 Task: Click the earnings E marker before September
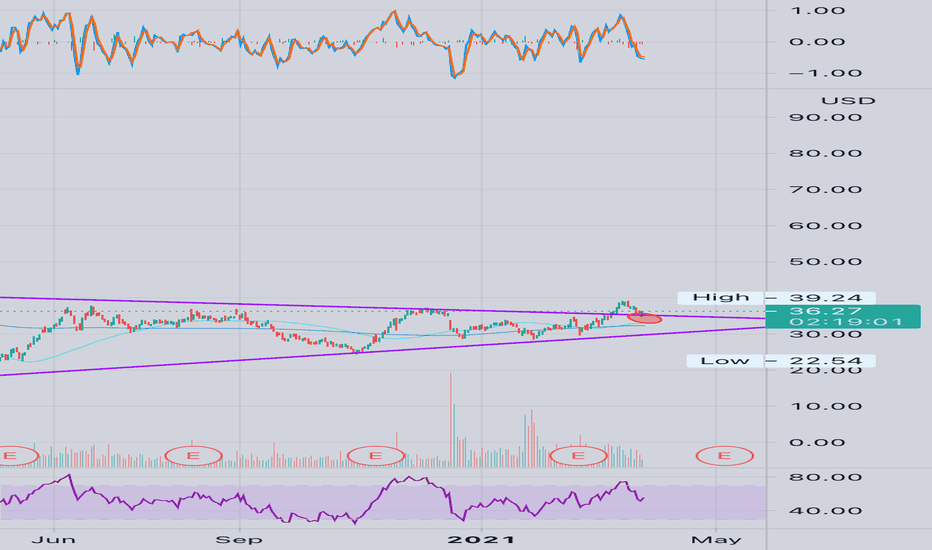193,456
